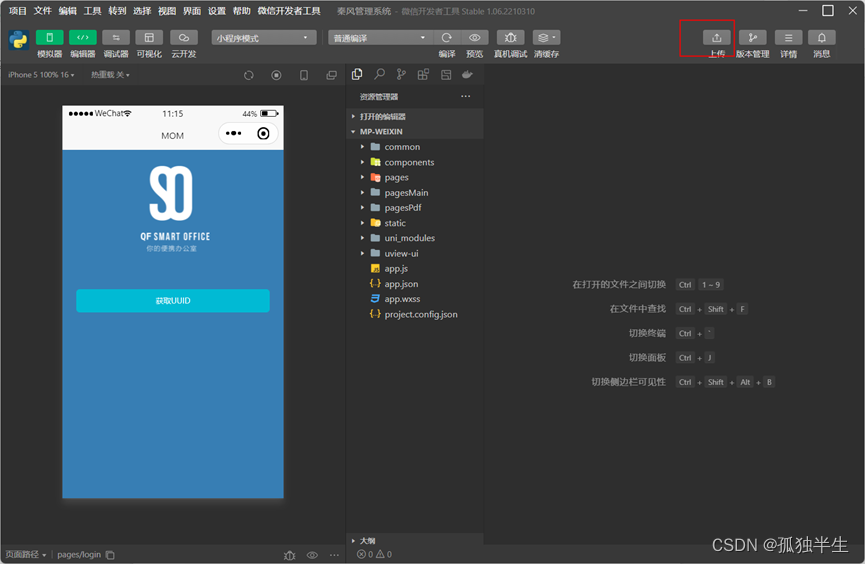Refresh the simulator
This screenshot has width=865, height=564.
(x=249, y=75)
